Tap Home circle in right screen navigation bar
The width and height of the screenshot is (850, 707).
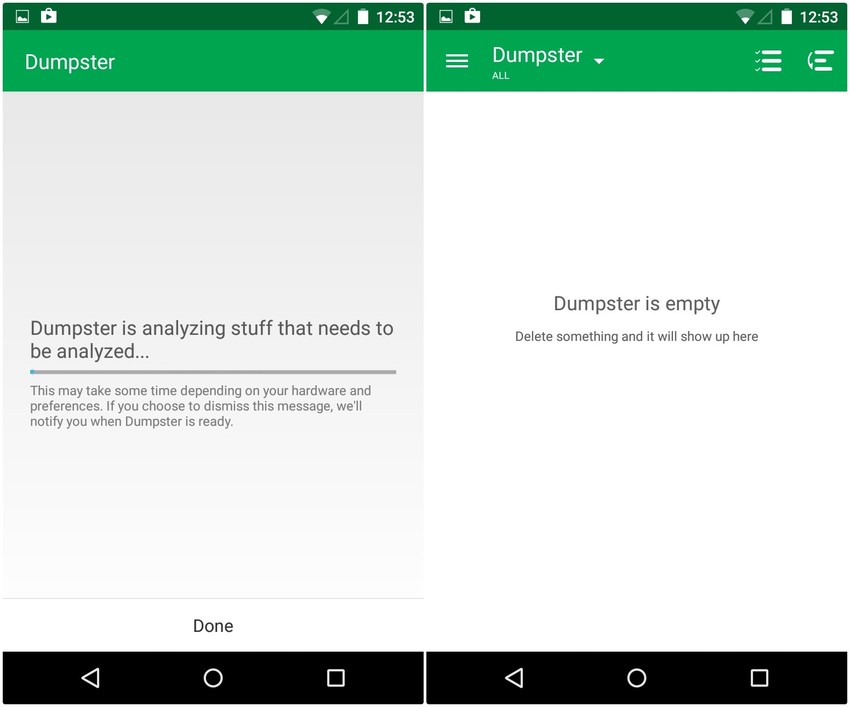pos(636,678)
